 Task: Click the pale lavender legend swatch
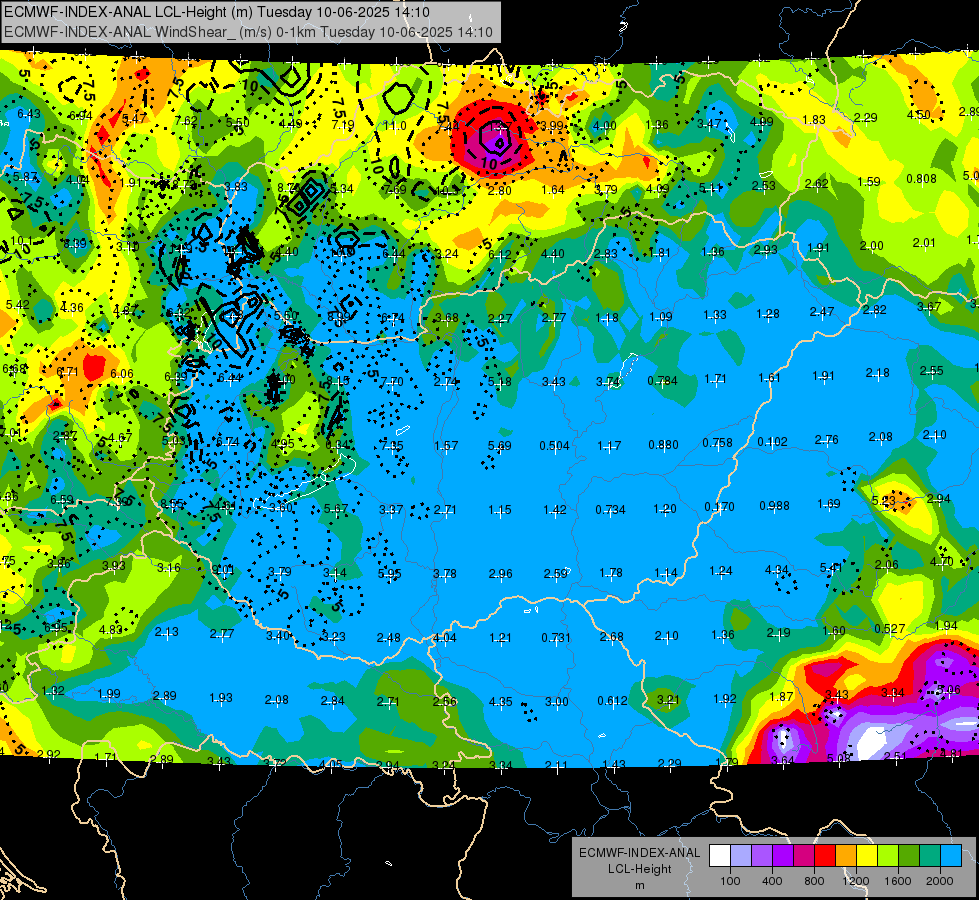coord(741,855)
